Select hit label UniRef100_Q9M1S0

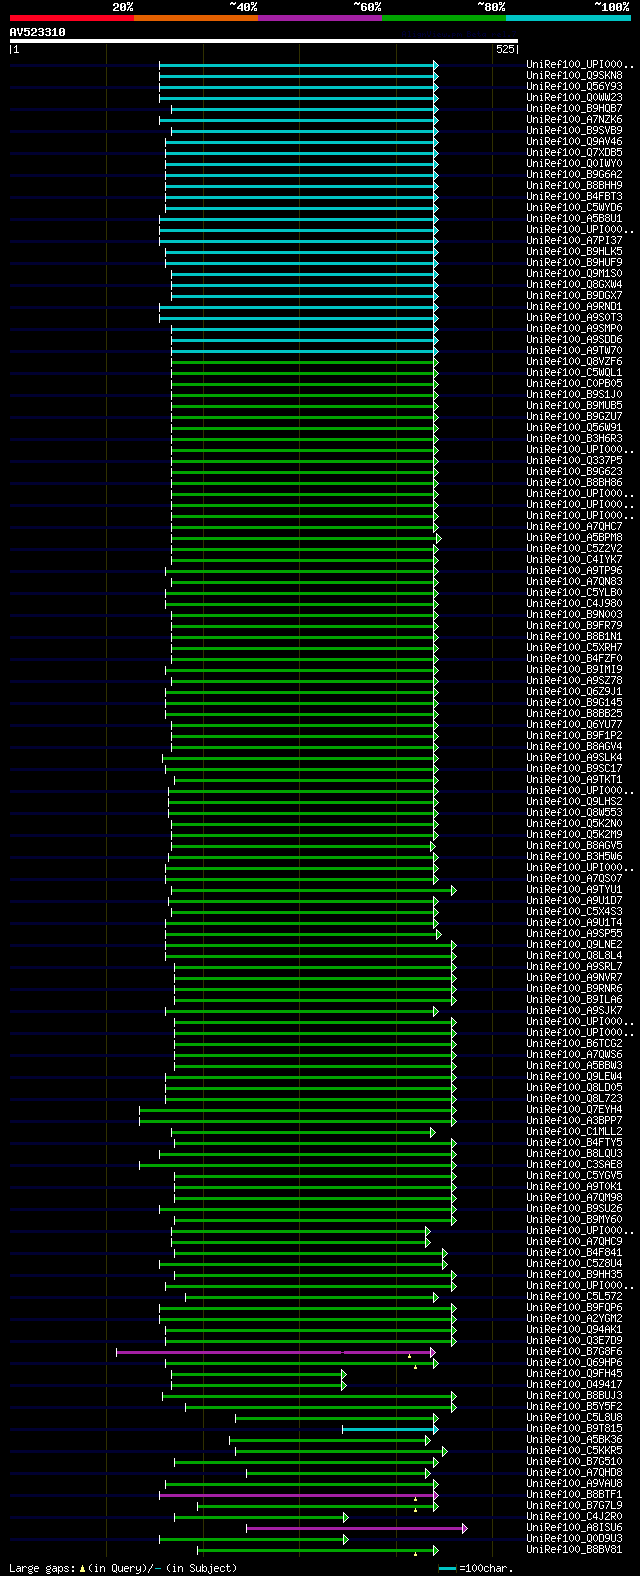tap(574, 273)
